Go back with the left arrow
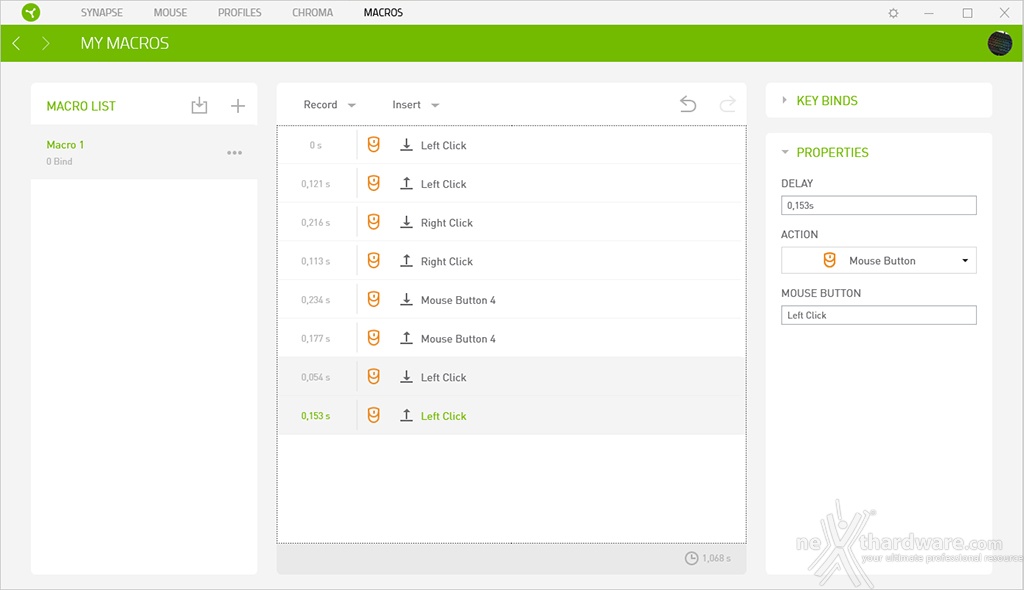The height and width of the screenshot is (590, 1024). pyautogui.click(x=16, y=43)
